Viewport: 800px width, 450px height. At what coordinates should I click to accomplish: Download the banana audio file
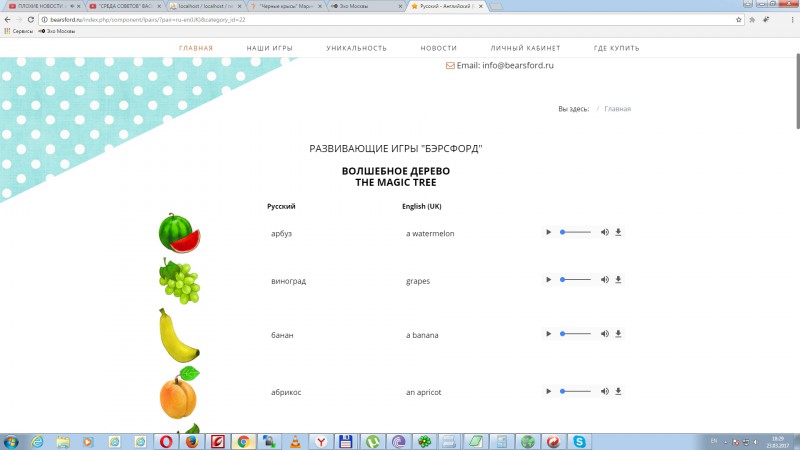[x=618, y=334]
